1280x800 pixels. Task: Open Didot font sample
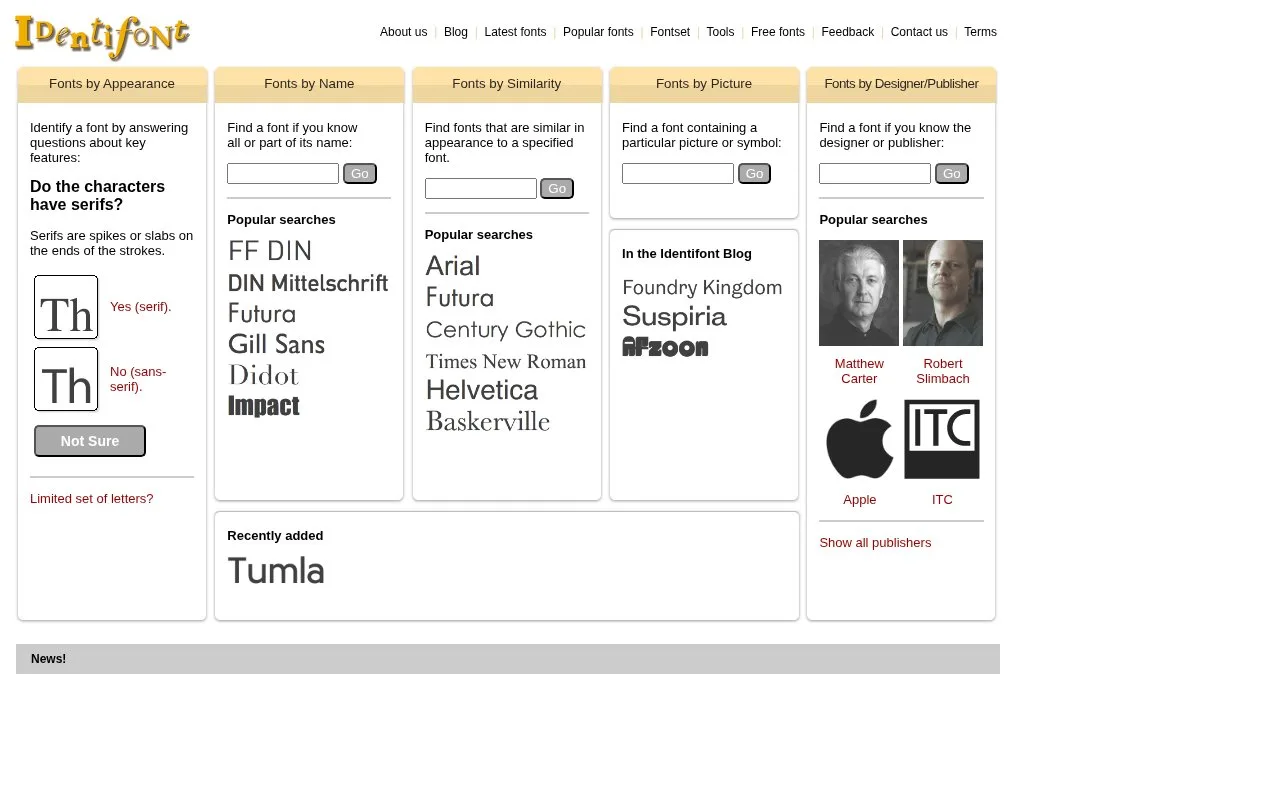pyautogui.click(x=263, y=375)
